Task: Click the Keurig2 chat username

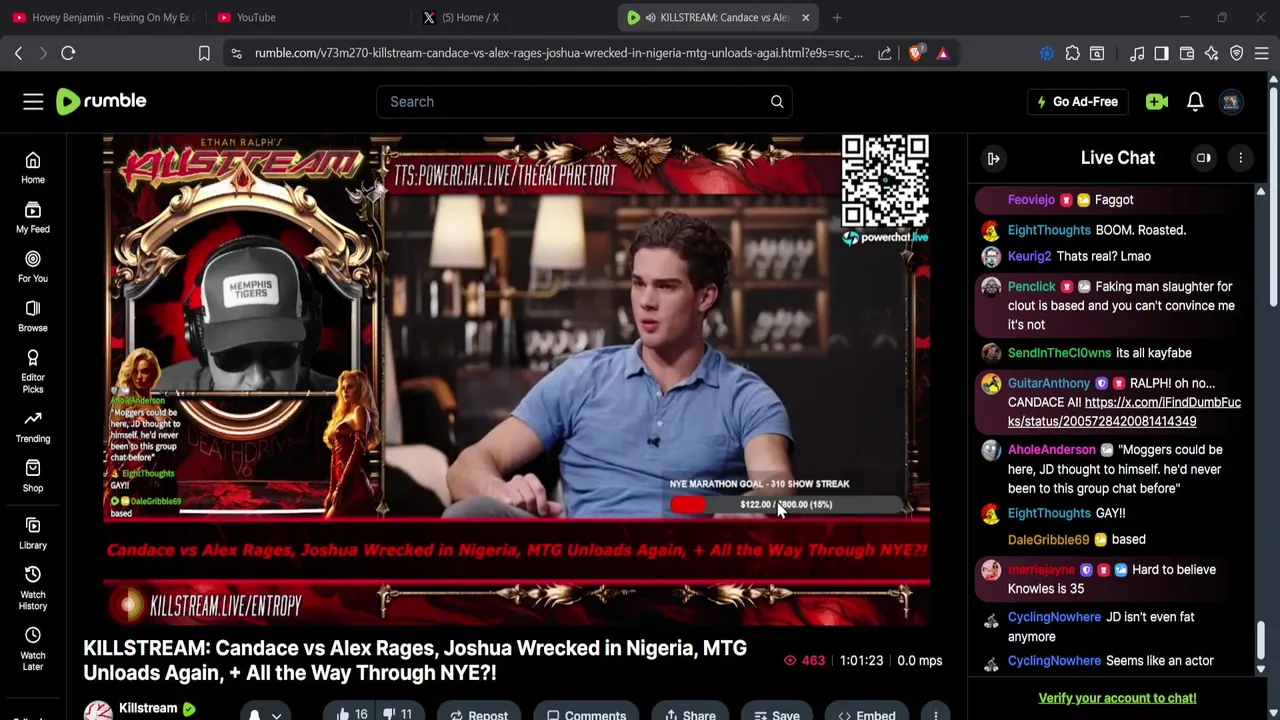Action: pyautogui.click(x=1029, y=256)
